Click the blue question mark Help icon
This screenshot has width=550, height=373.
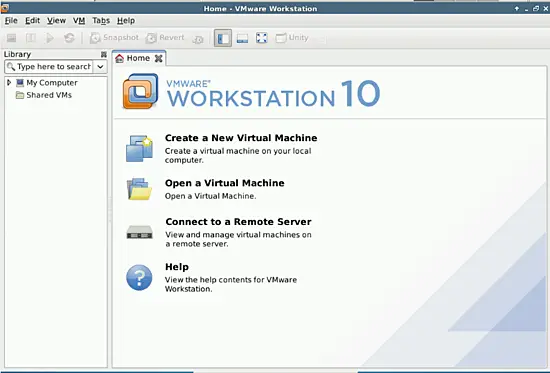139,278
